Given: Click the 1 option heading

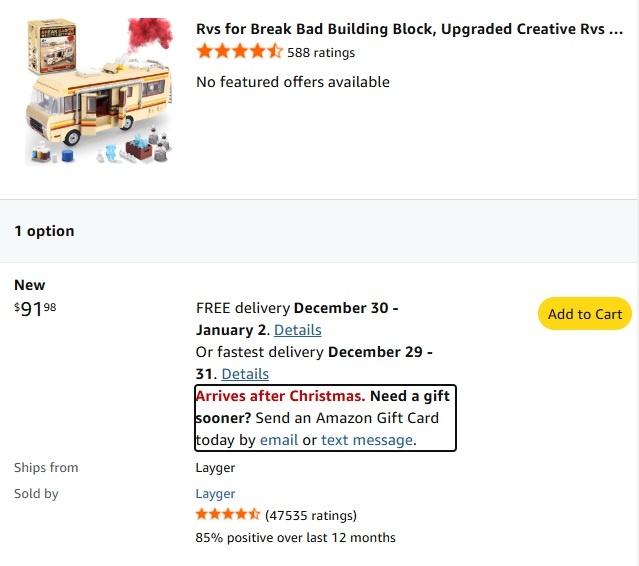Looking at the screenshot, I should [44, 231].
